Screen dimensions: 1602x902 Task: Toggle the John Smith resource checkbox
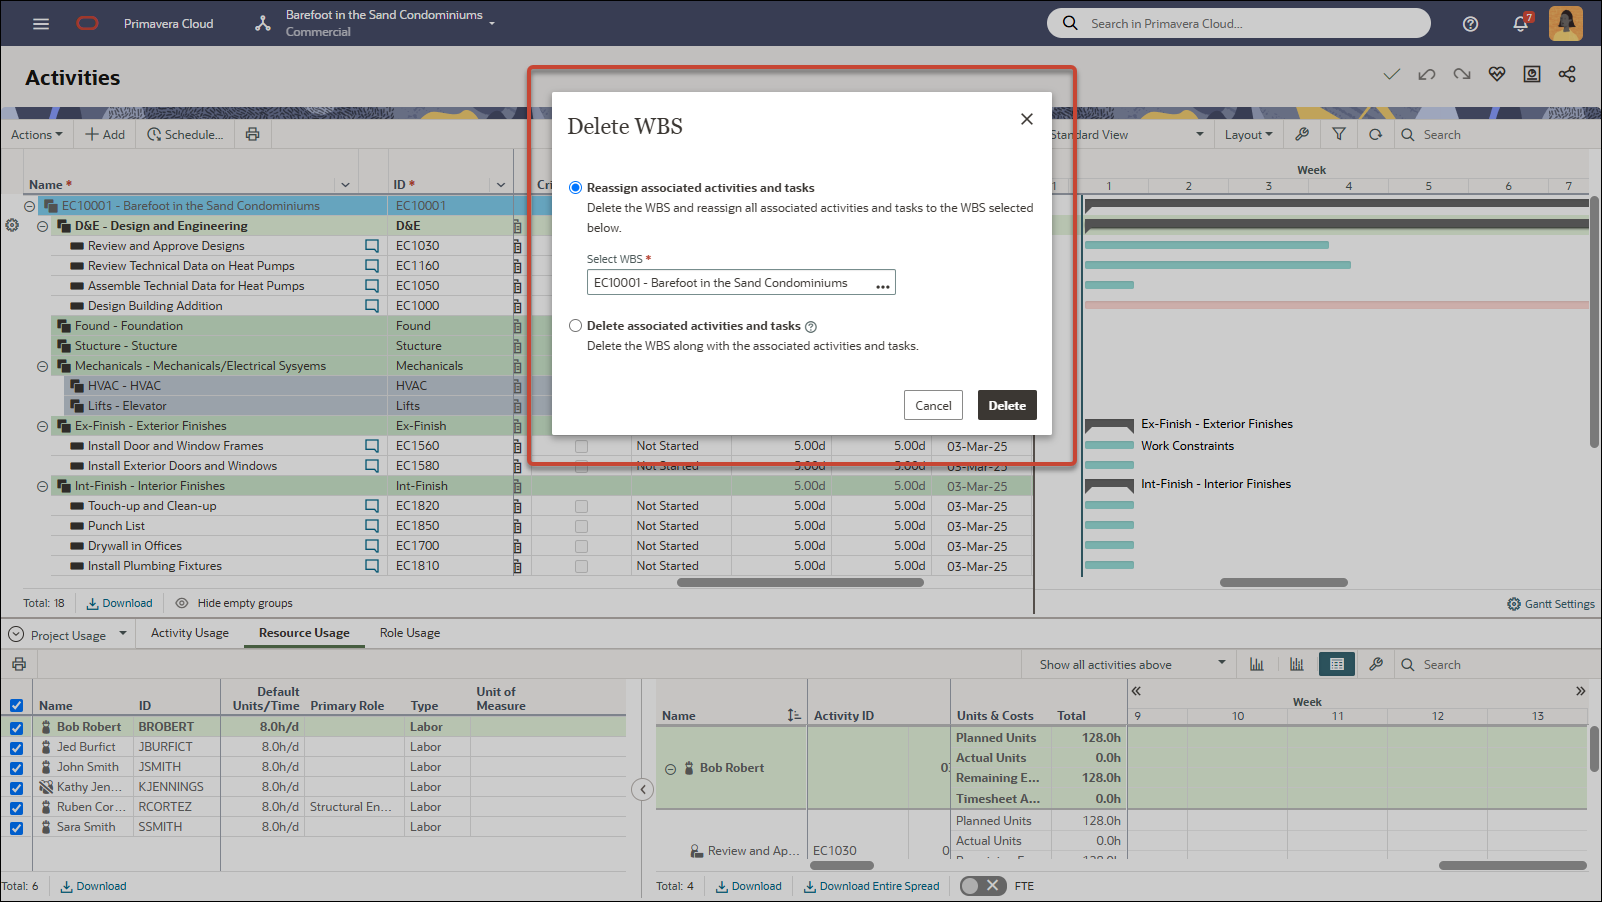16,768
